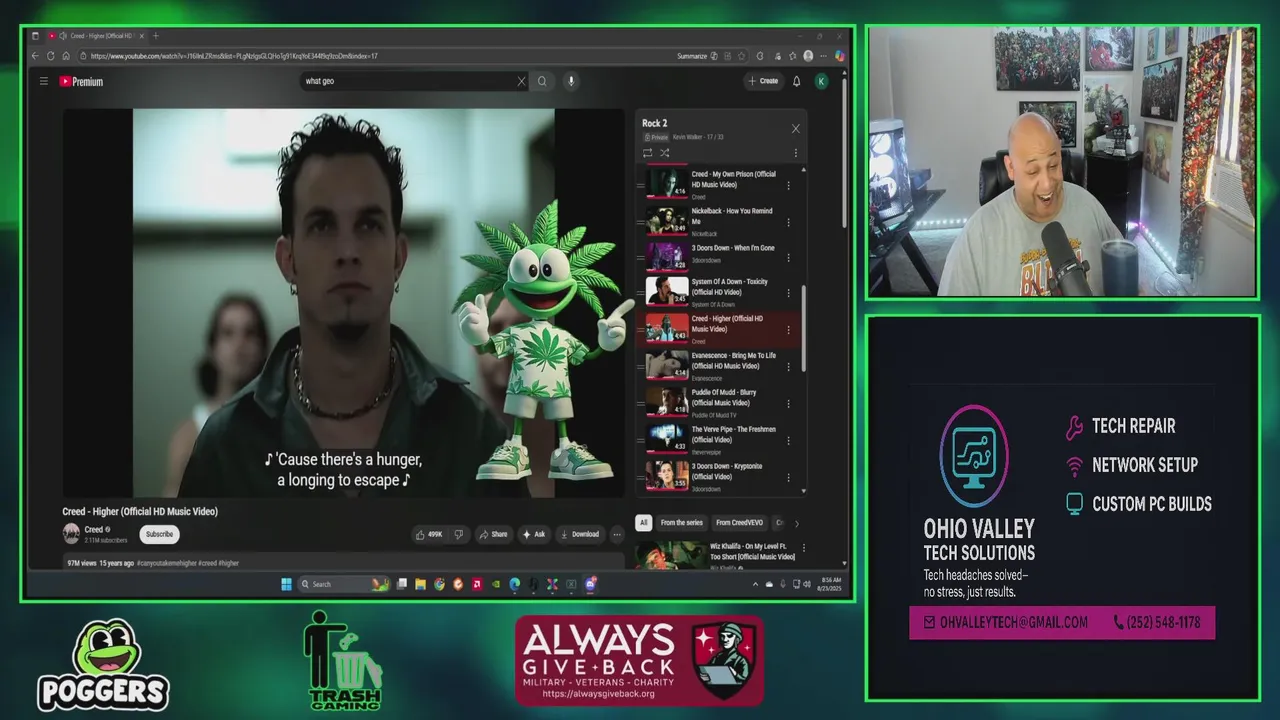
Task: Play Nickelback - How You Remind Me
Action: click(x=666, y=220)
